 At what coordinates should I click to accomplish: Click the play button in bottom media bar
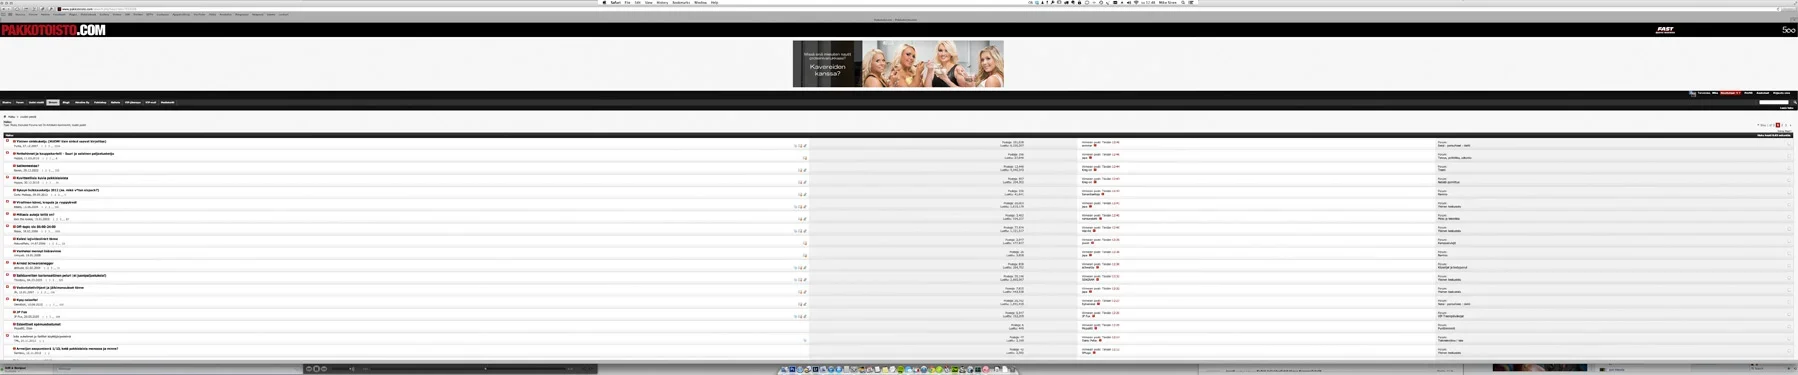tap(316, 368)
